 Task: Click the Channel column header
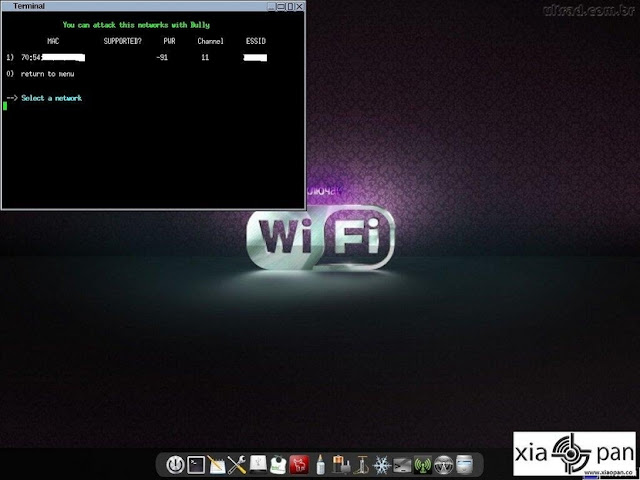point(211,41)
